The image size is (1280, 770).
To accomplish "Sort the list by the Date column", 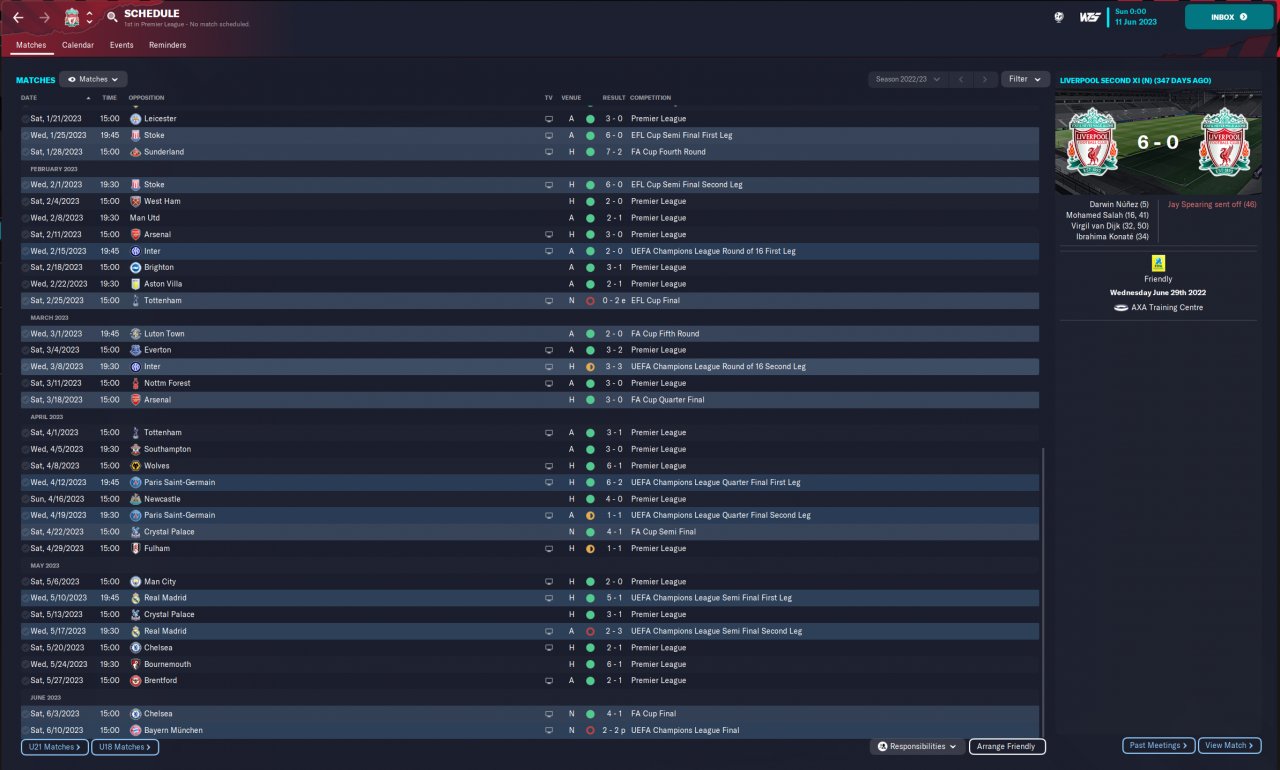I will click(29, 98).
